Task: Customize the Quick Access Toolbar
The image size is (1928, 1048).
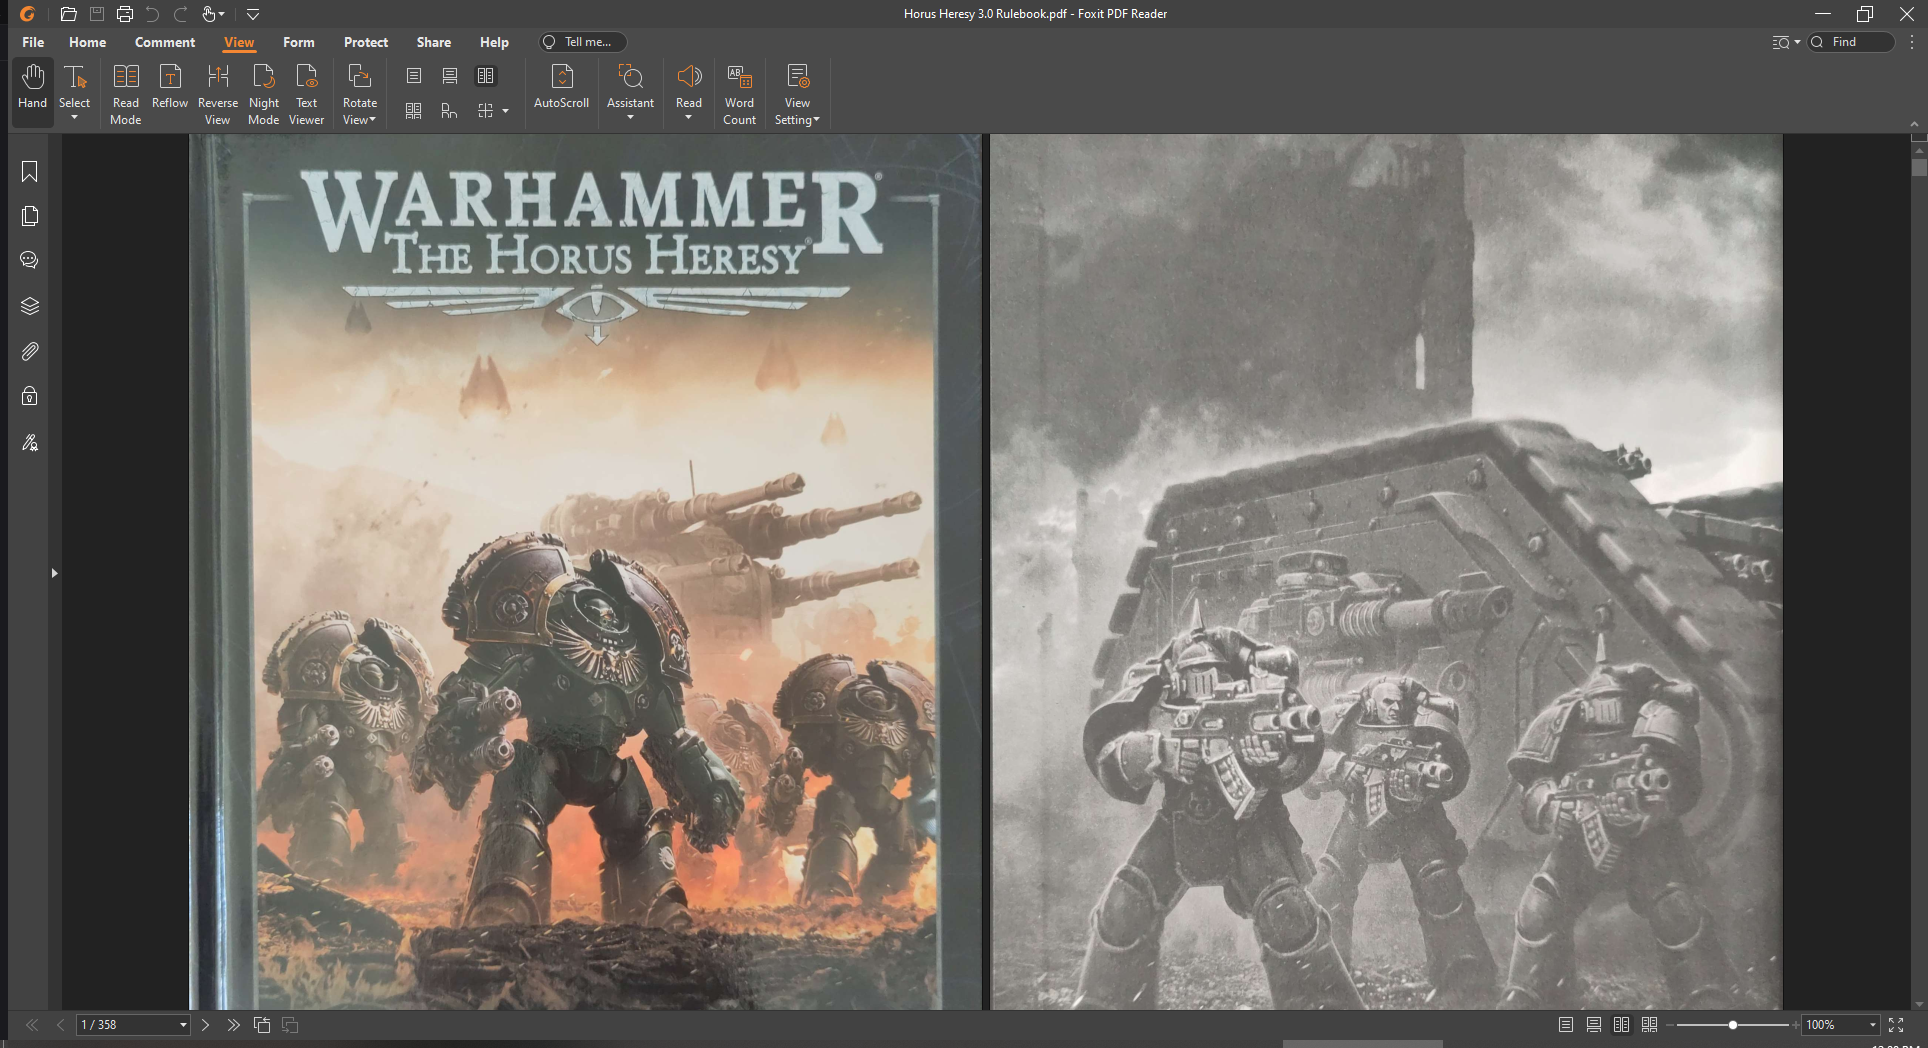Action: coord(253,14)
